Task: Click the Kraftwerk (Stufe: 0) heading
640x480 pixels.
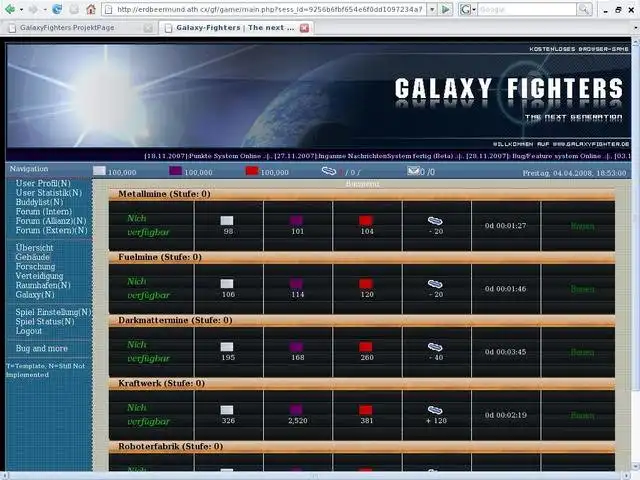Action: point(161,383)
